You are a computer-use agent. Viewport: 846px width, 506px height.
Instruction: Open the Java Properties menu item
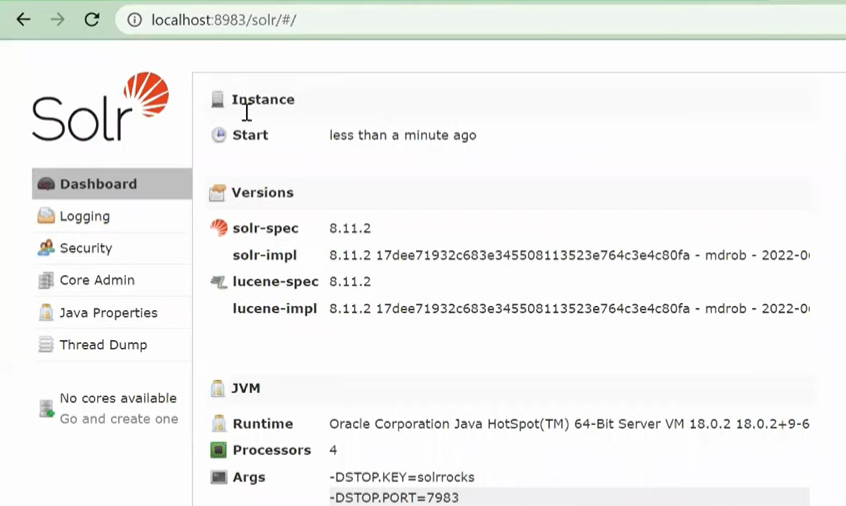[x=112, y=312]
